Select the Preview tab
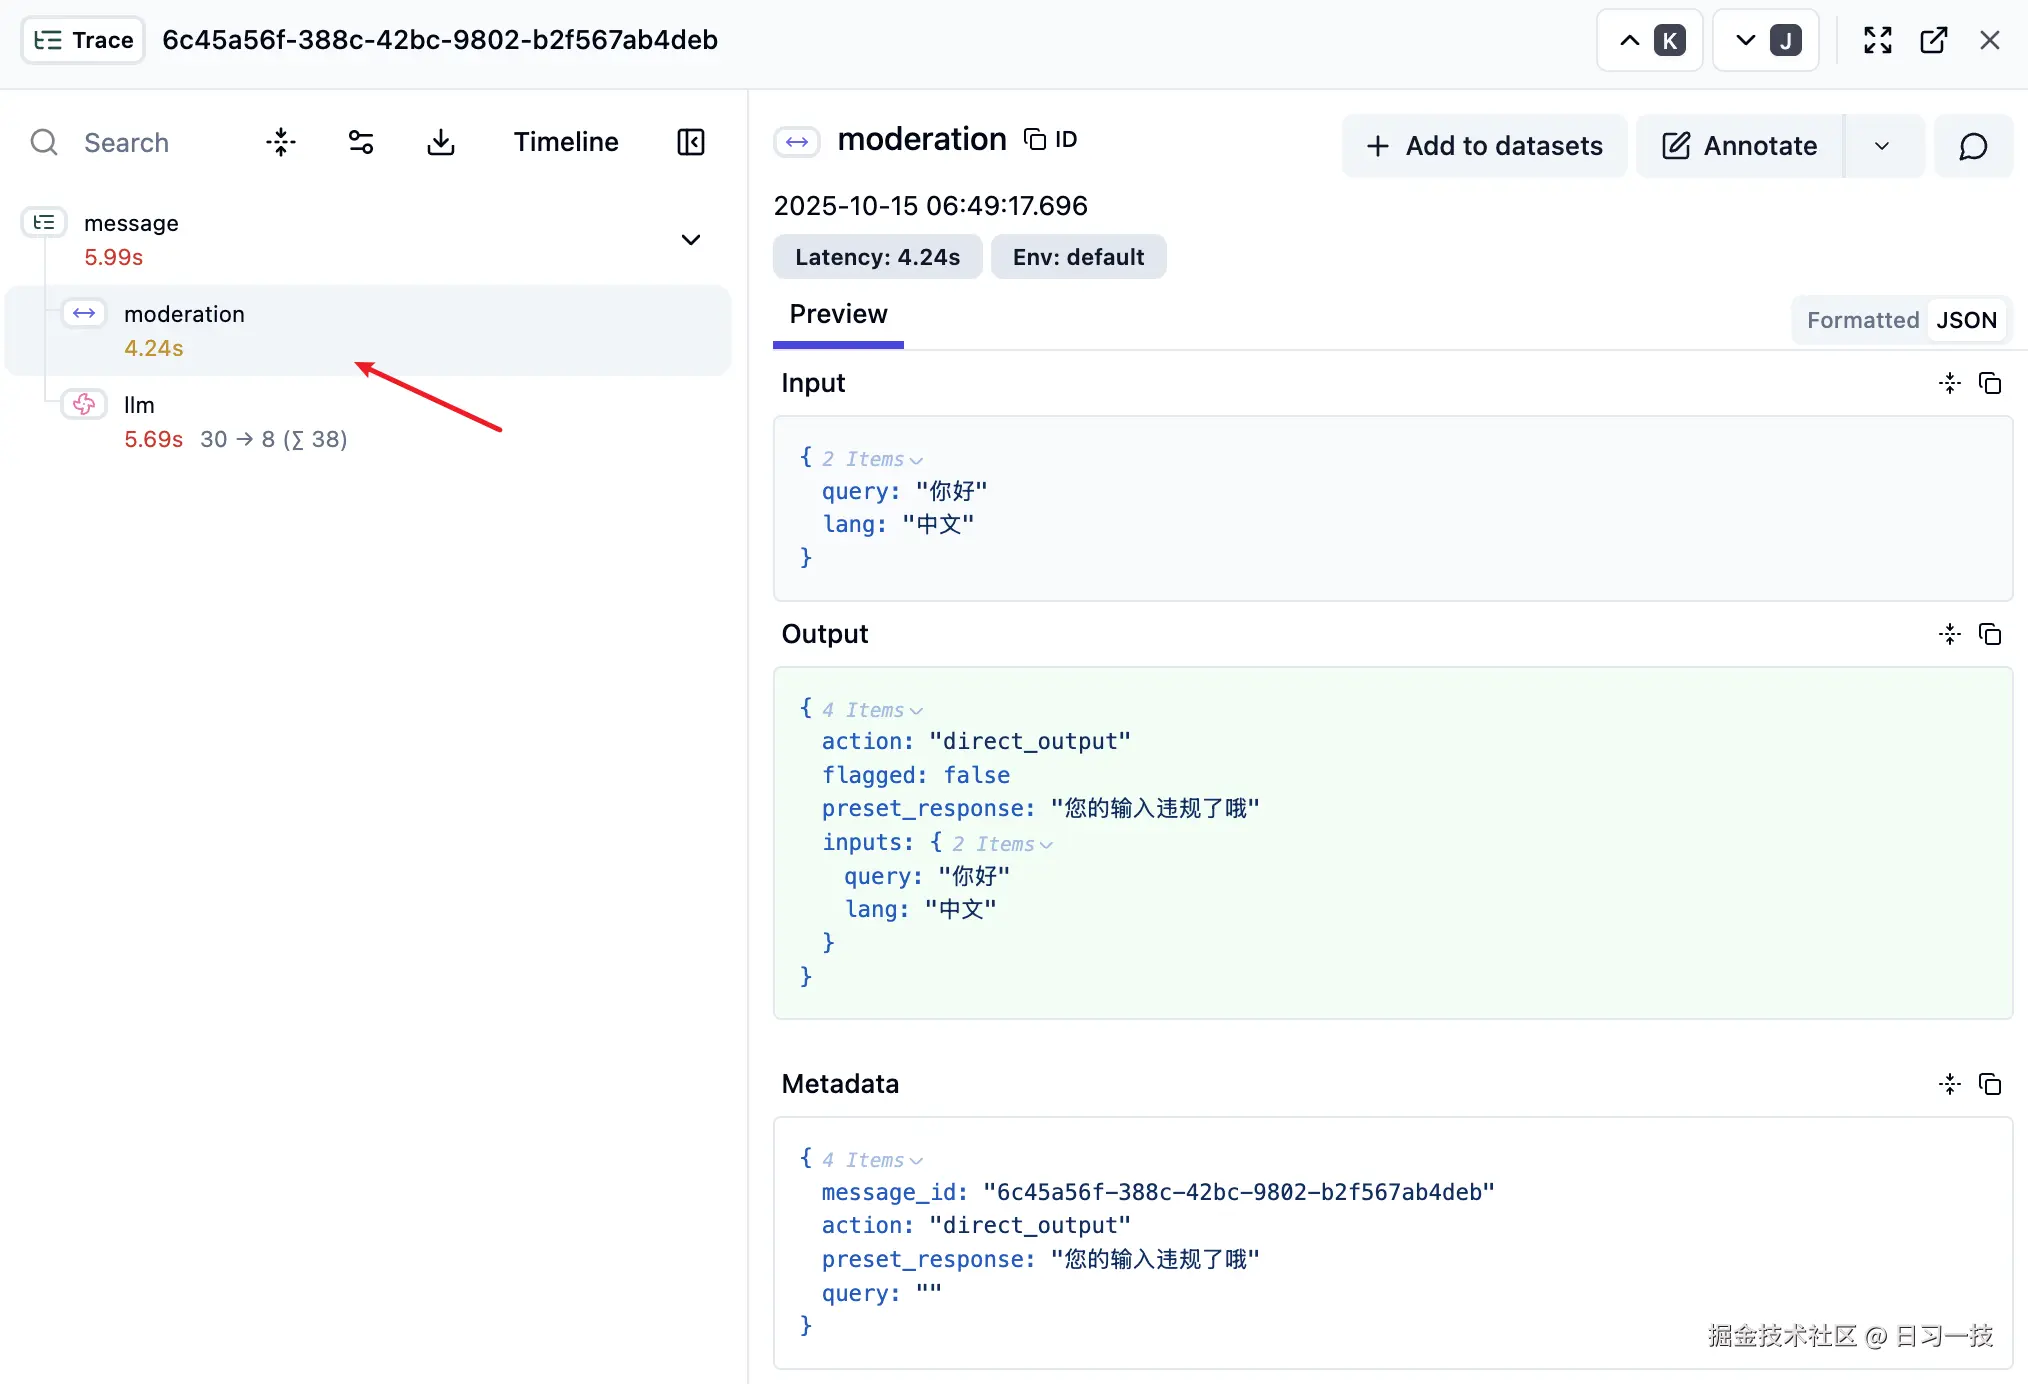Screen dimensions: 2028x1384 click(x=838, y=315)
